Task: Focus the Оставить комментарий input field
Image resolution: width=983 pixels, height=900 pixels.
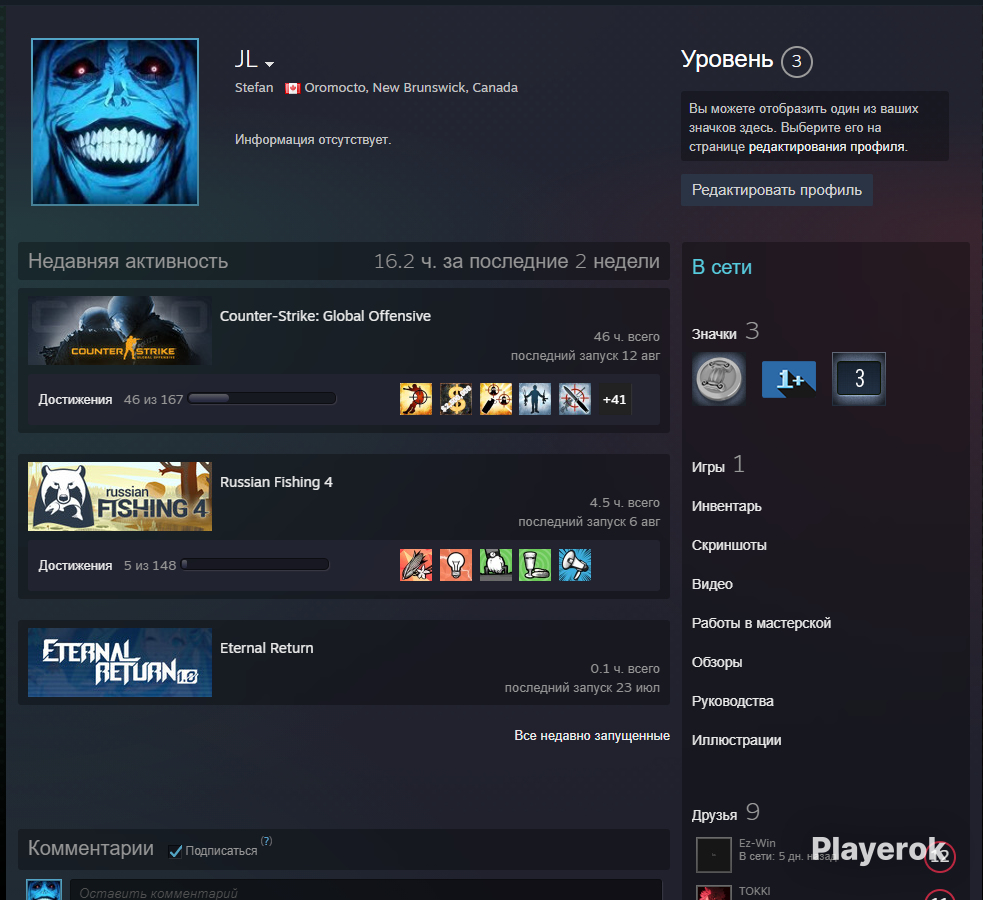Action: point(366,892)
